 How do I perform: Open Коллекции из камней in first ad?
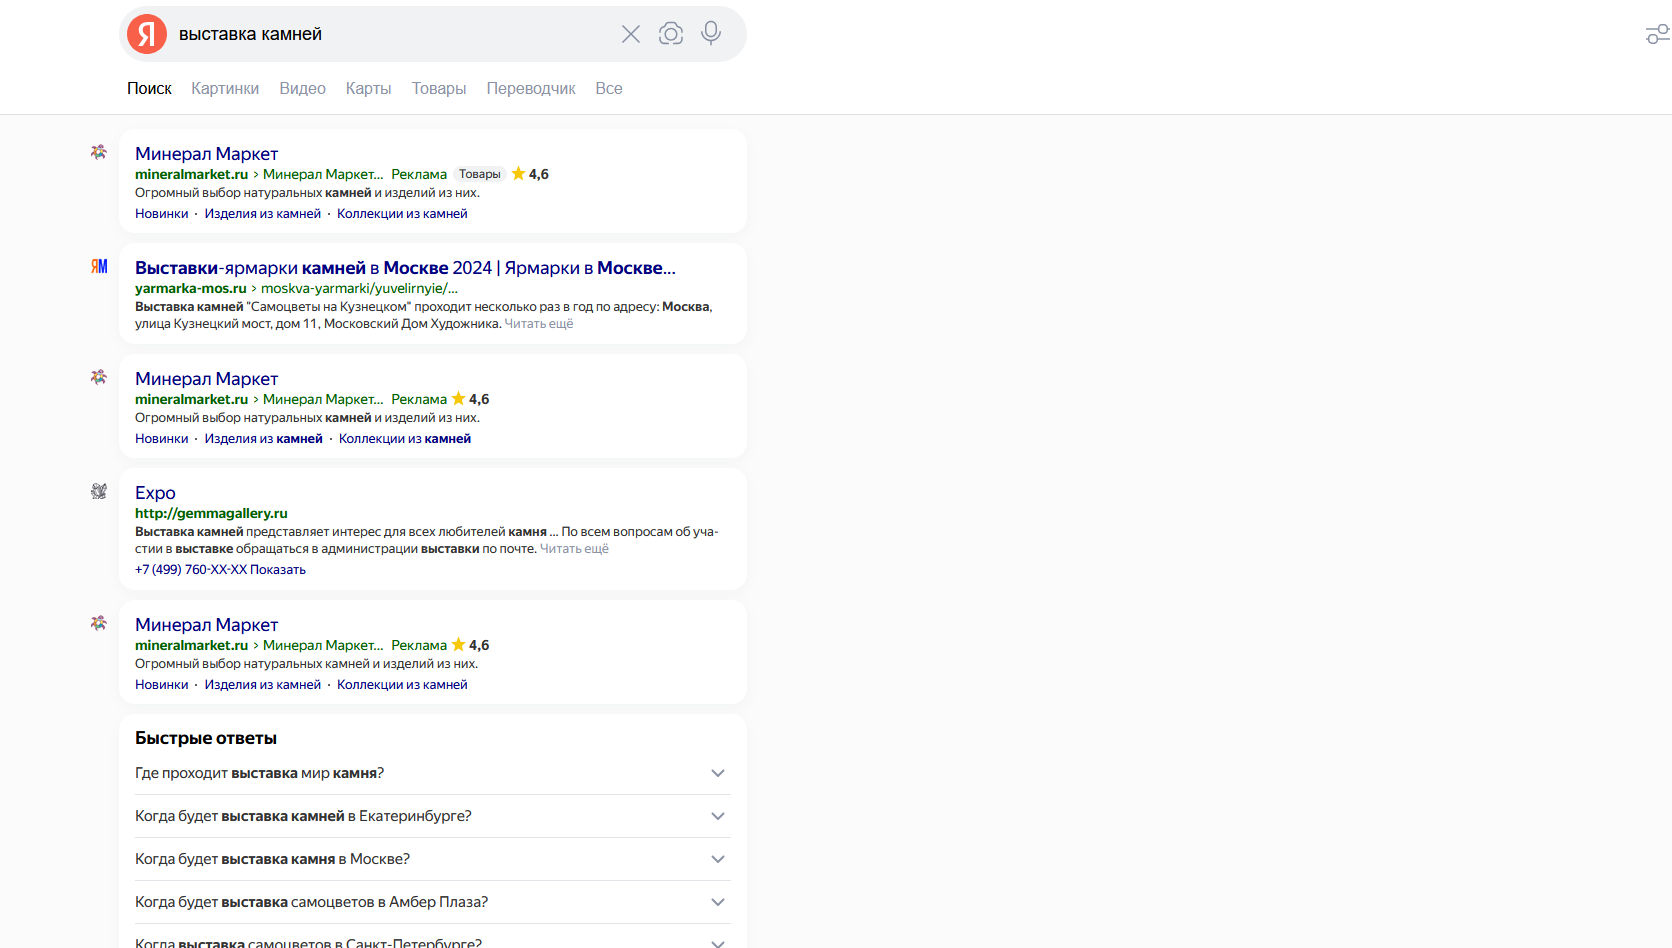[402, 213]
